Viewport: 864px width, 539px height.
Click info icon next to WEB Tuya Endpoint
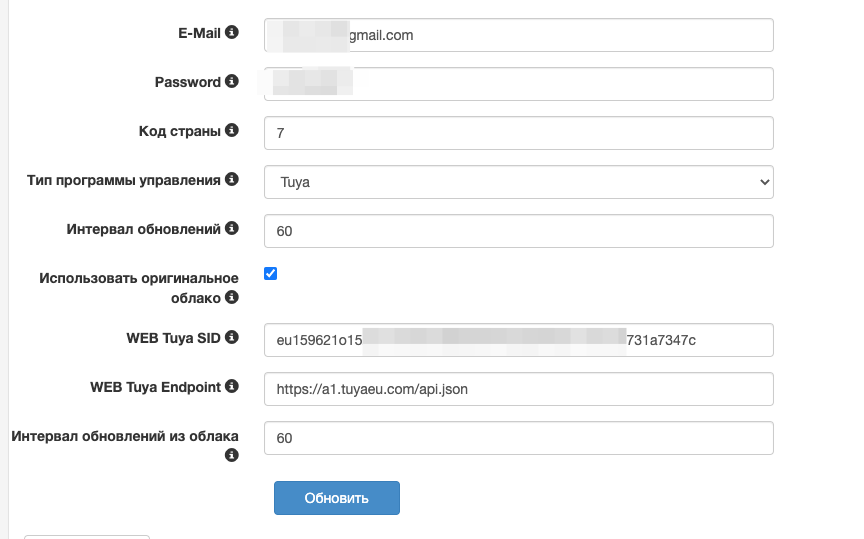click(x=232, y=386)
